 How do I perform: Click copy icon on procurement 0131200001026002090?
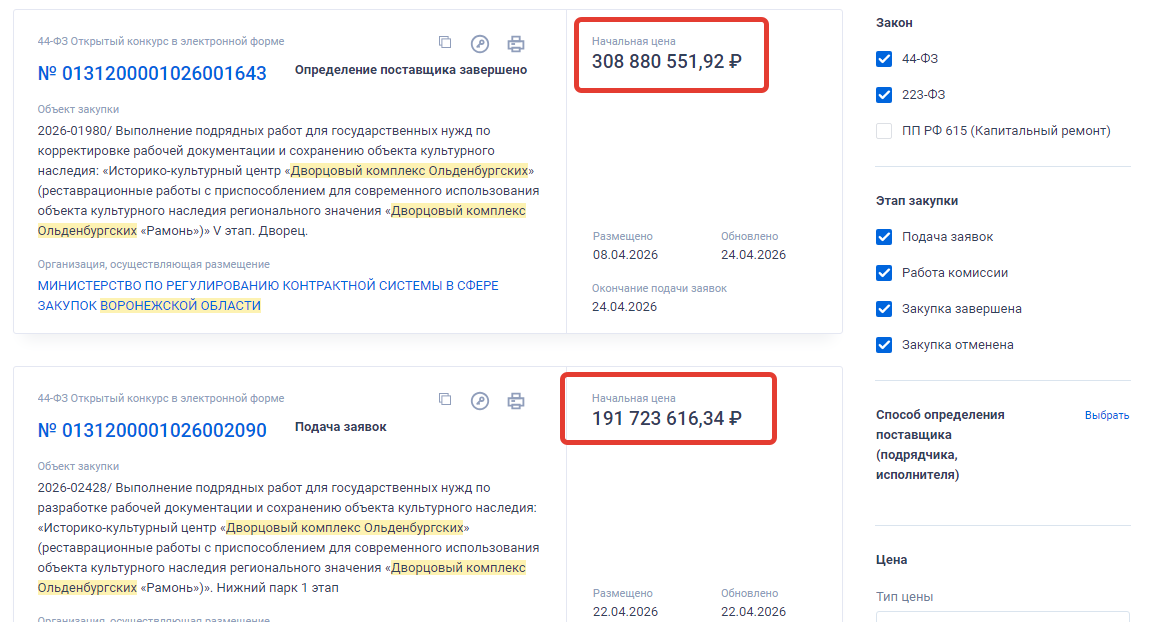445,400
